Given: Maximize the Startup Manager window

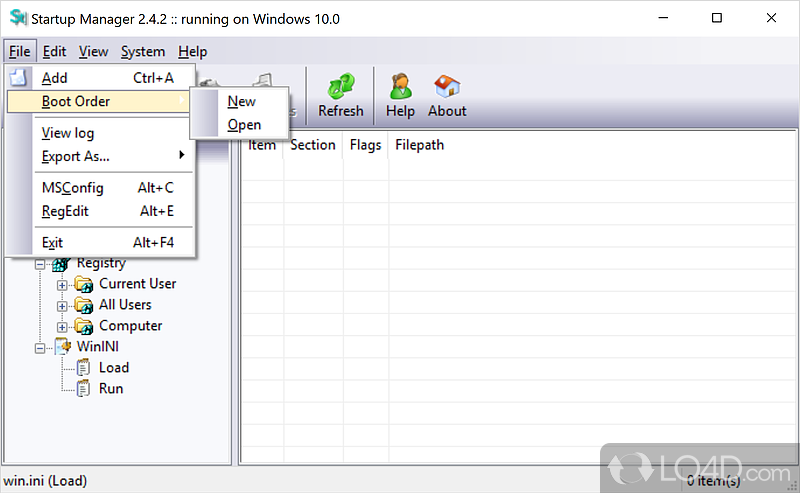Looking at the screenshot, I should pos(717,18).
